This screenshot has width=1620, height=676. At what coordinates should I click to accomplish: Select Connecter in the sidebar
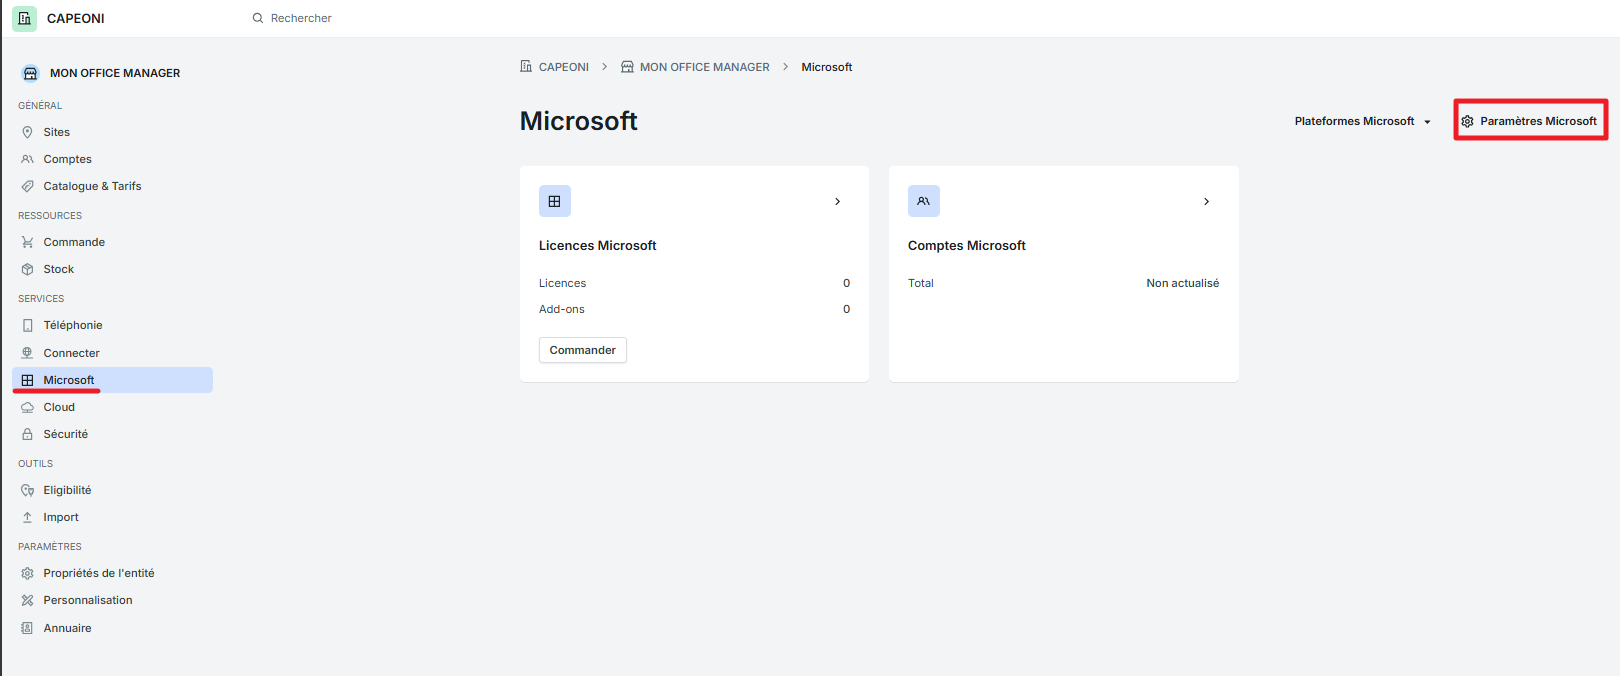pos(112,353)
